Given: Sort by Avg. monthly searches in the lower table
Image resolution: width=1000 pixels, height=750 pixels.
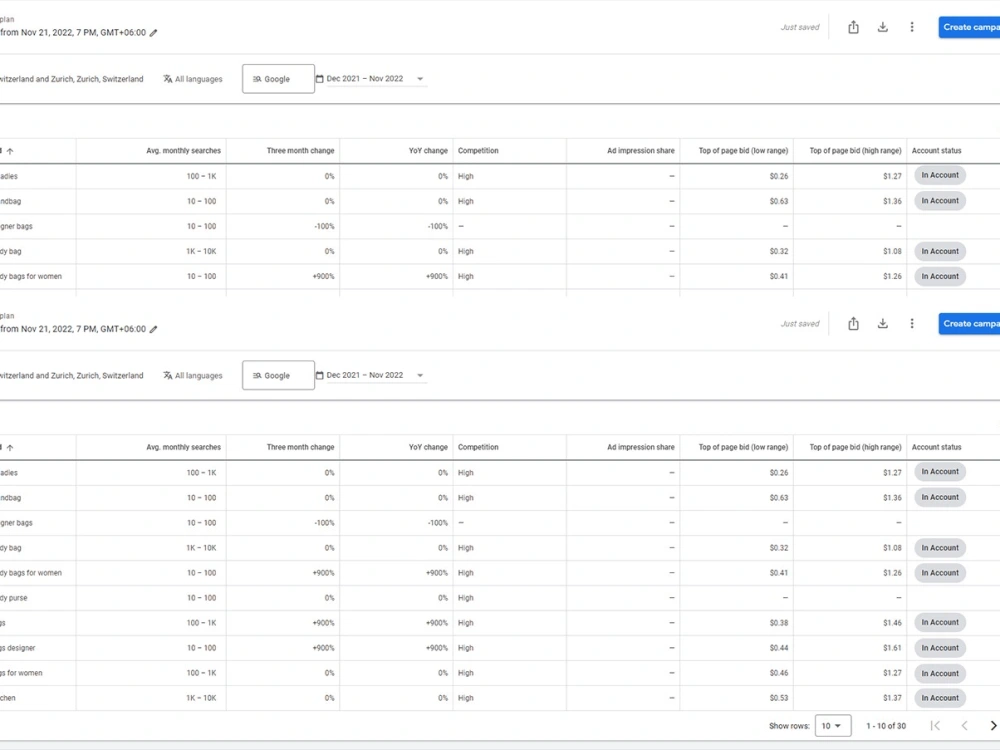Looking at the screenshot, I should (x=183, y=447).
